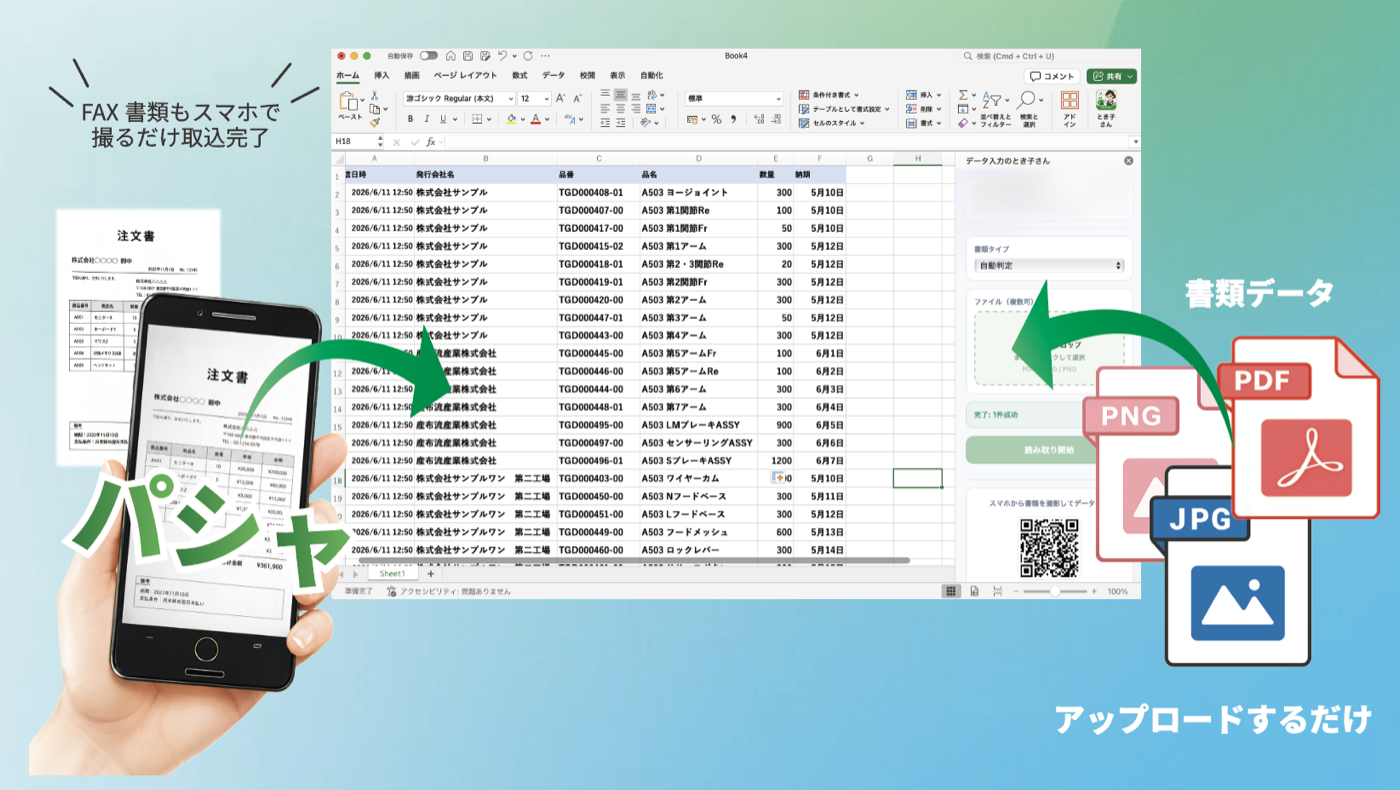Open the セルのスタイル dropdown

tap(834, 123)
